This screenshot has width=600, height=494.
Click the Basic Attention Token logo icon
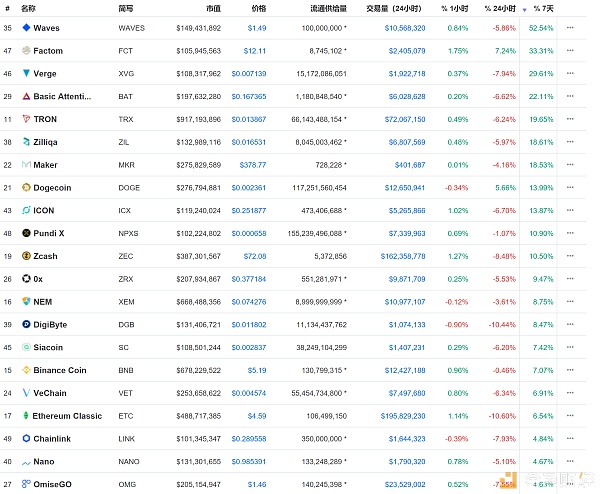(26, 96)
